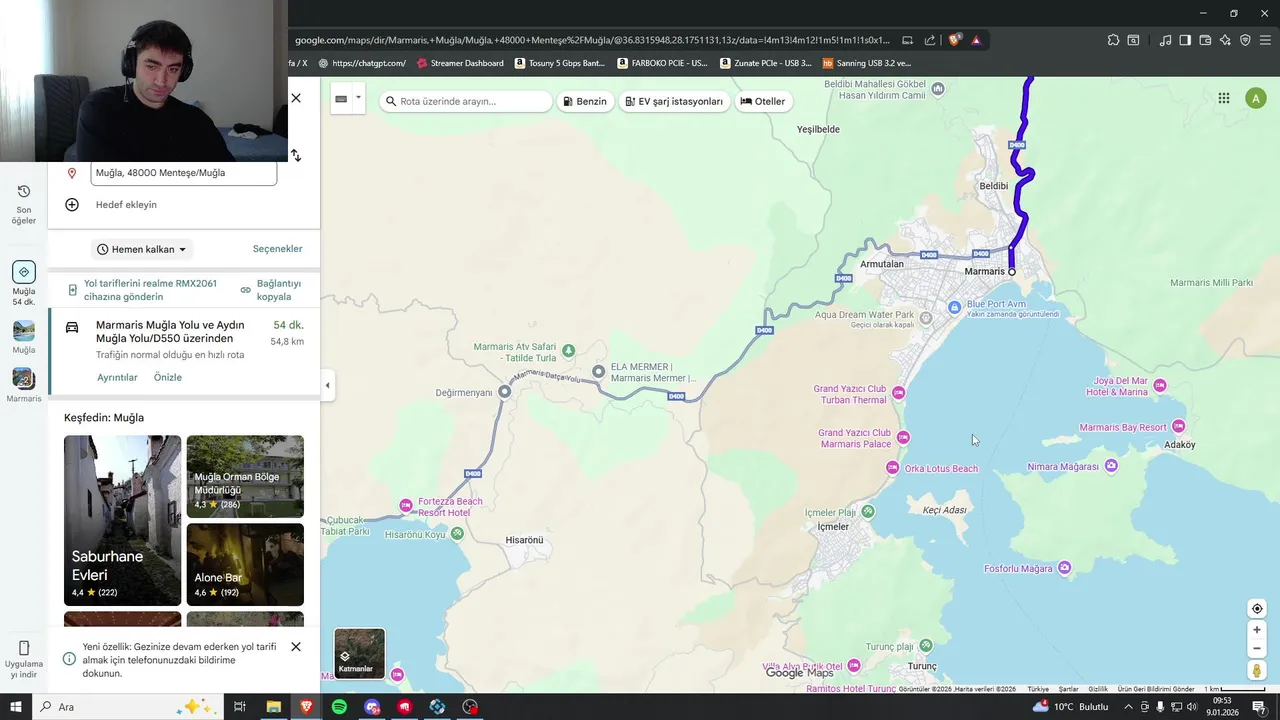Image resolution: width=1280 pixels, height=720 pixels.
Task: Click the İçmeler Plajı beach marker
Action: click(868, 511)
